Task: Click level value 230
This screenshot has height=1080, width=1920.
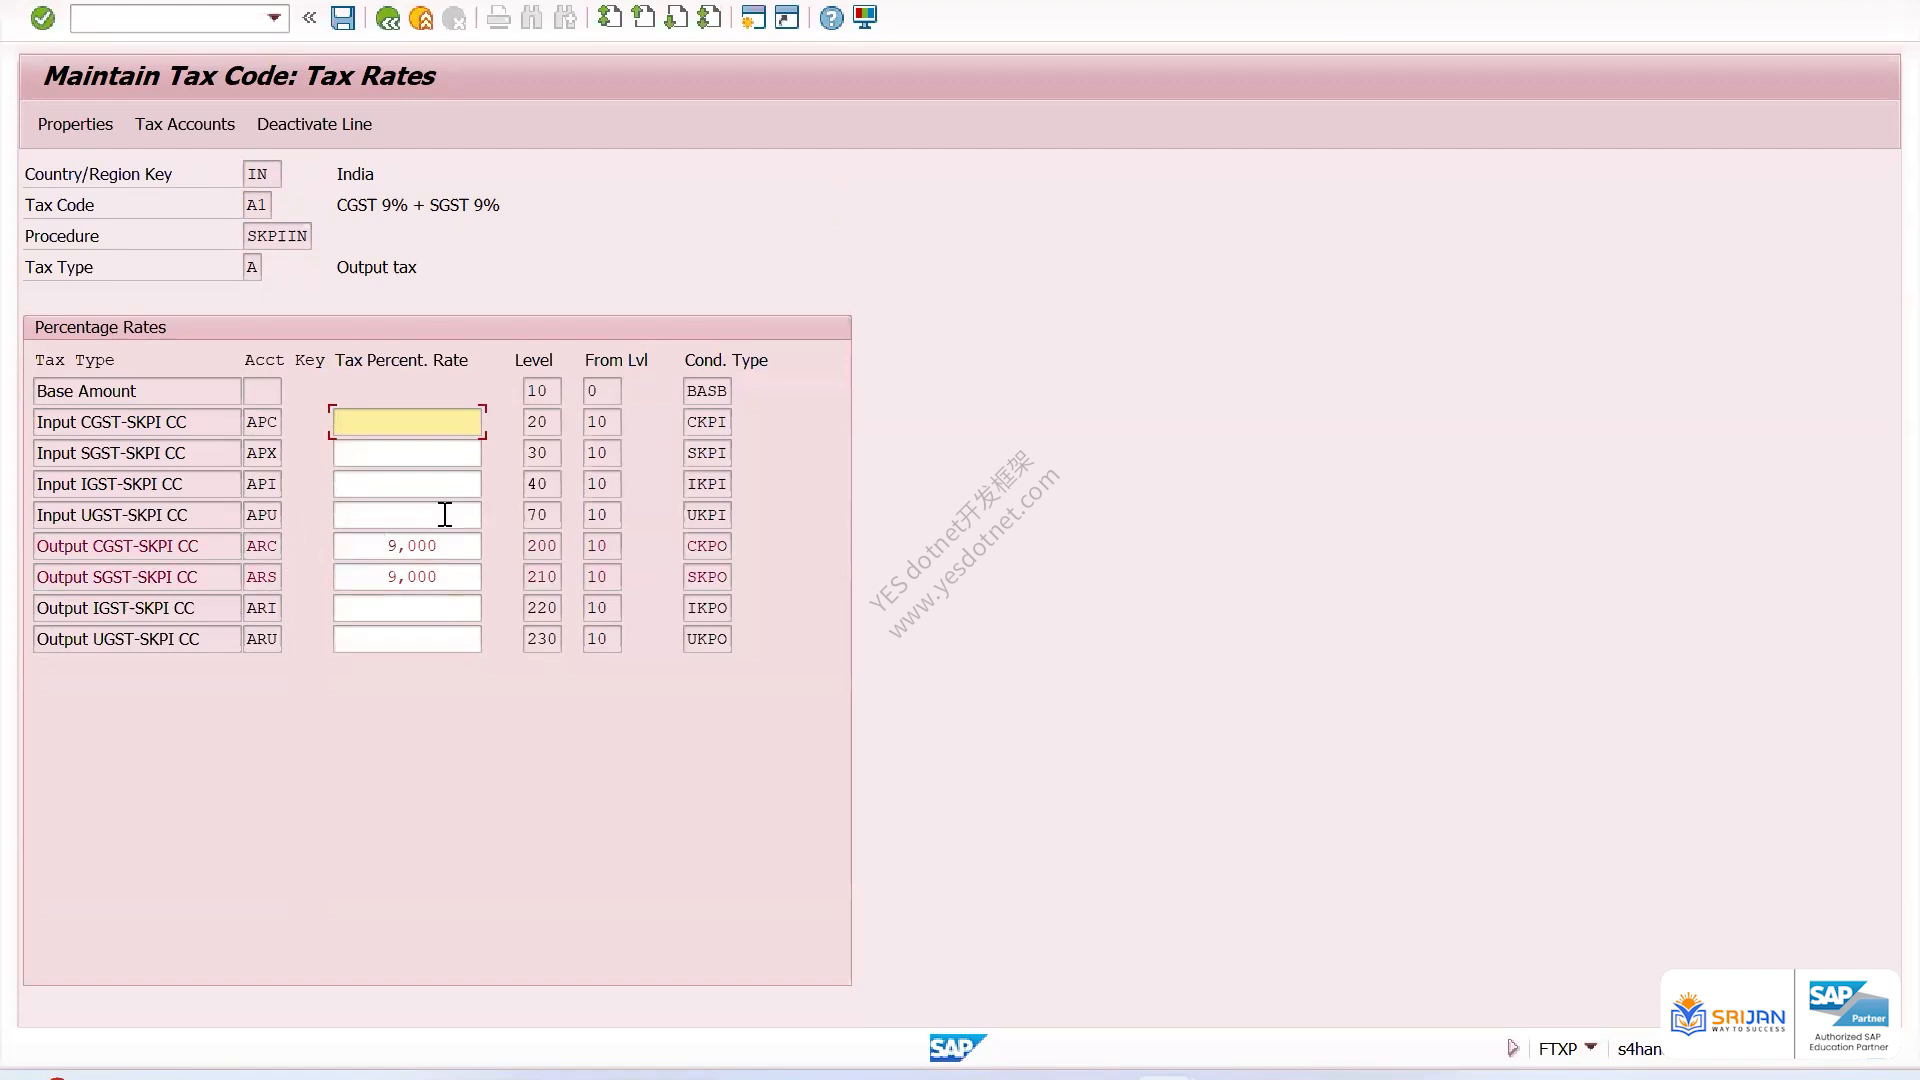Action: pos(542,639)
